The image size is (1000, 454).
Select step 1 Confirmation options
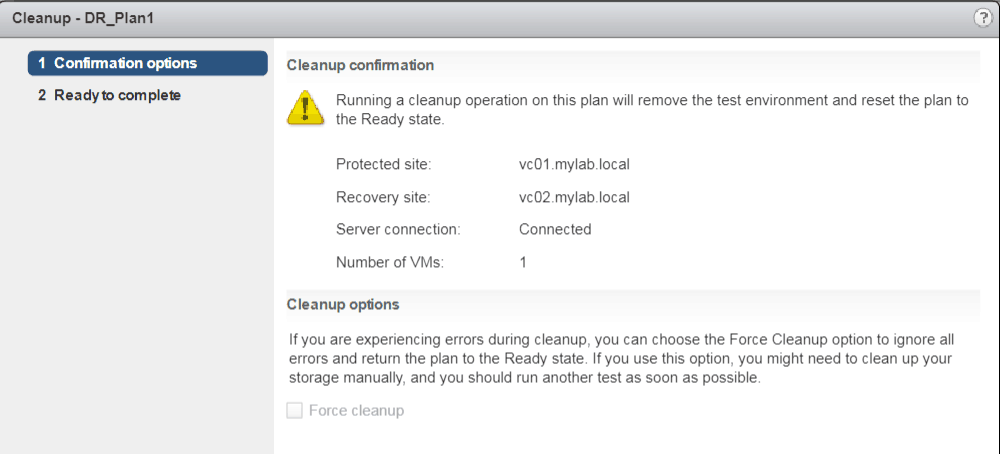[x=148, y=64]
